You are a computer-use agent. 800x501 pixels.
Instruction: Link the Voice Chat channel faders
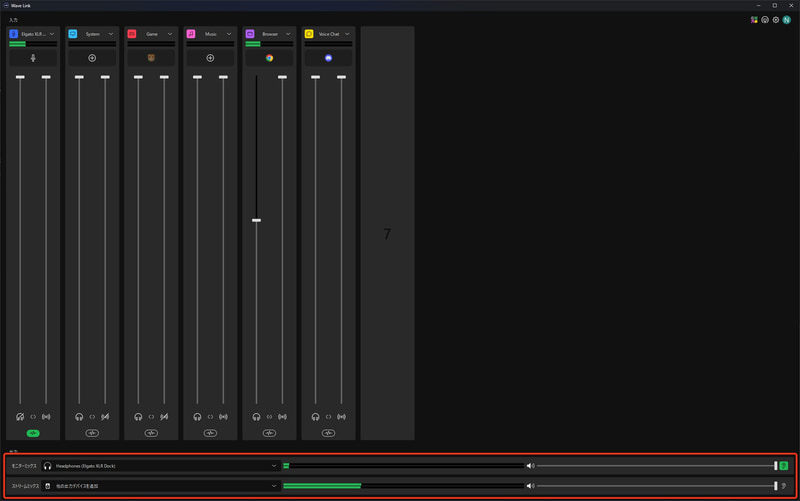click(x=329, y=417)
